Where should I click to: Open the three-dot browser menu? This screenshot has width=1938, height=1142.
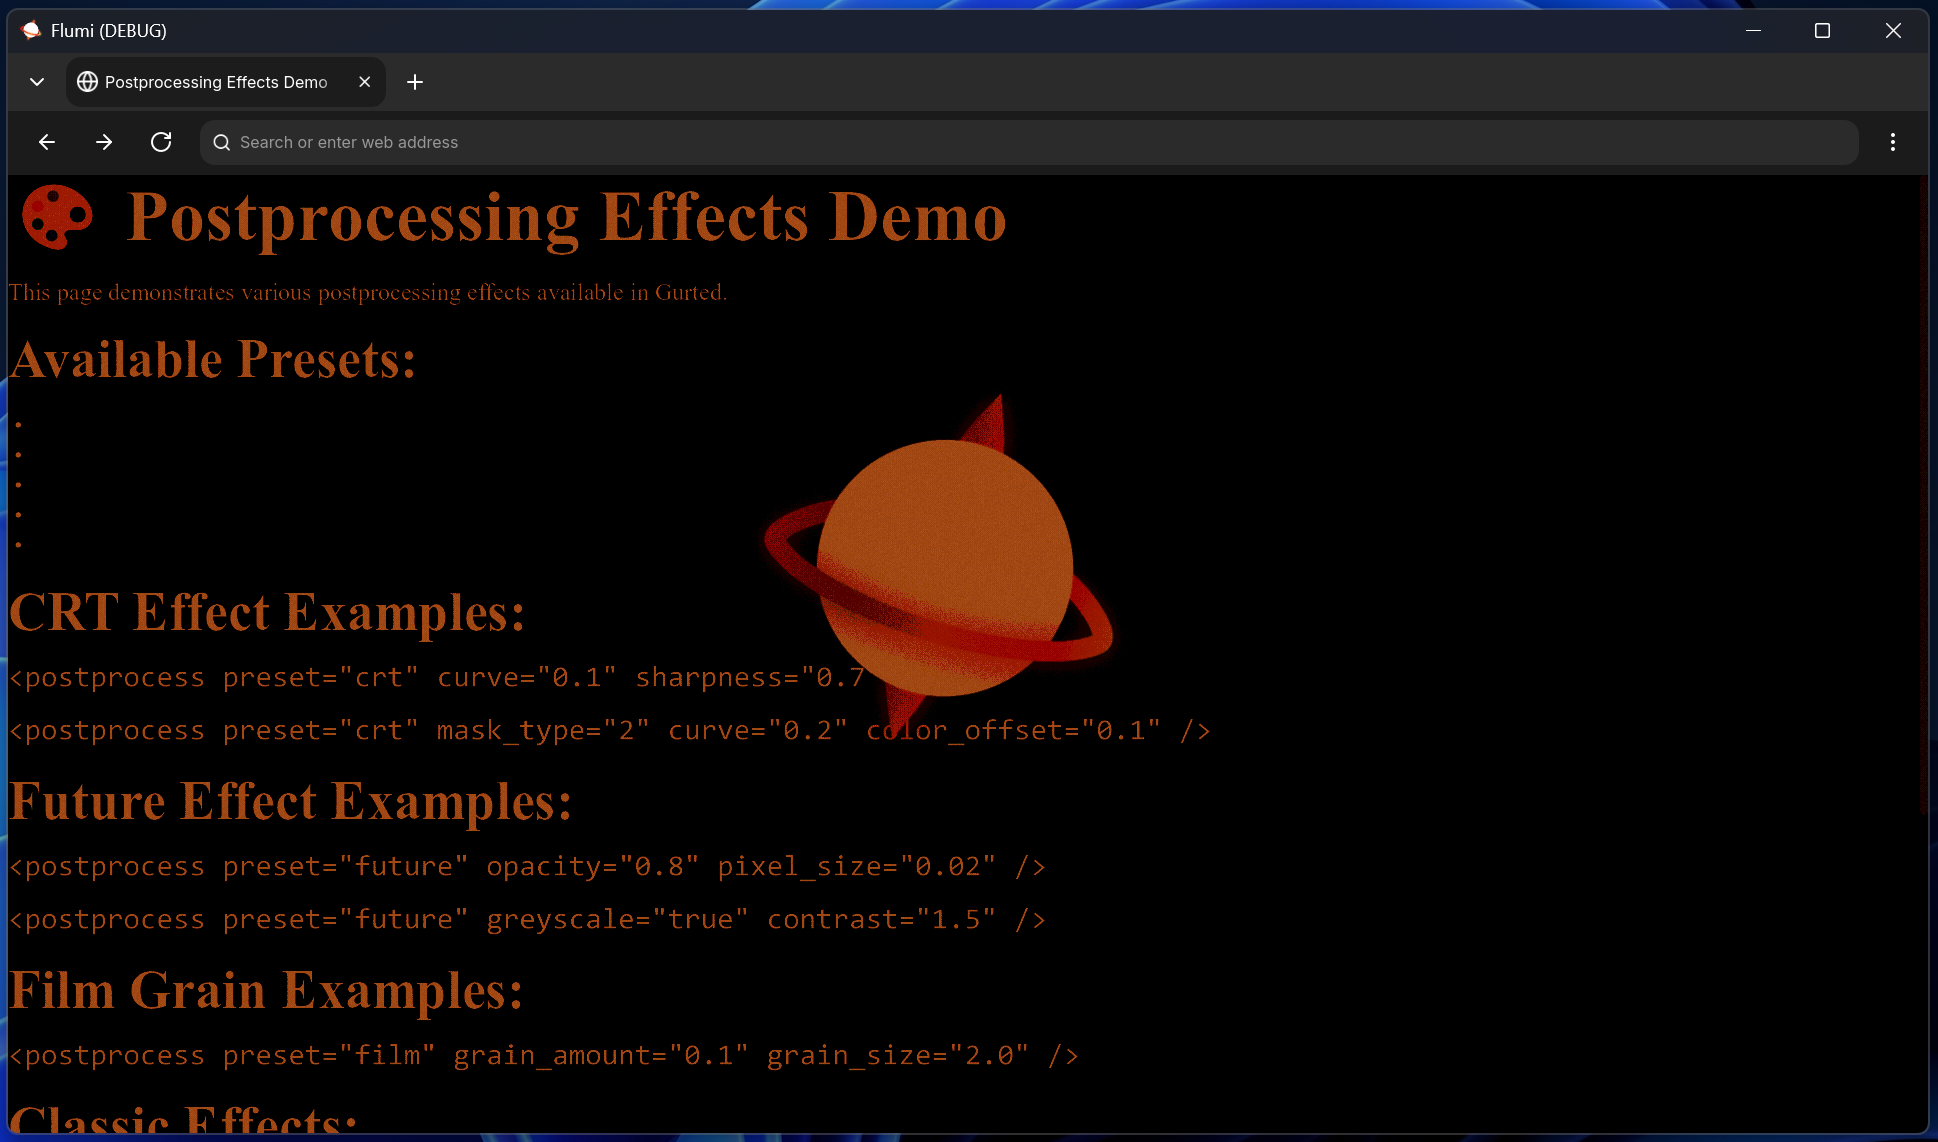pyautogui.click(x=1892, y=142)
